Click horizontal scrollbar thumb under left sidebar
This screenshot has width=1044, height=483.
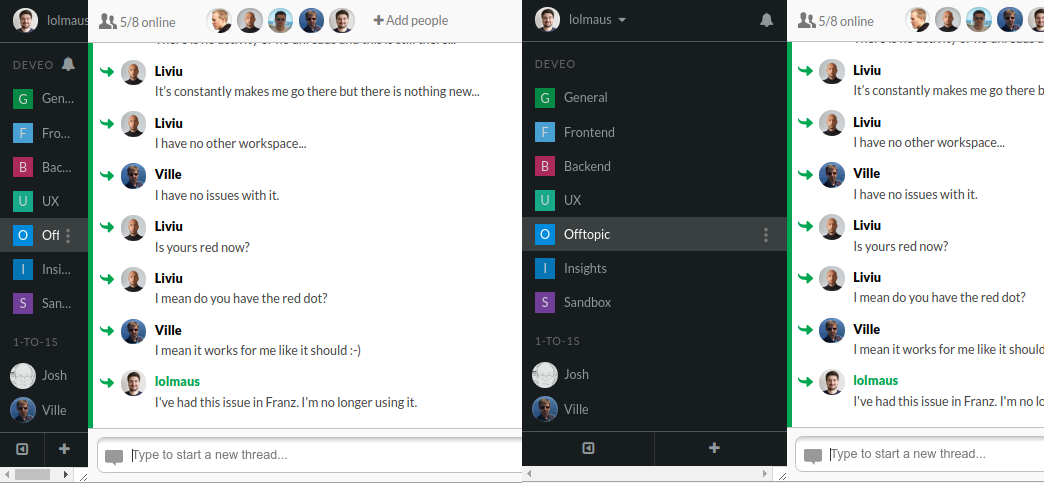click(x=32, y=475)
